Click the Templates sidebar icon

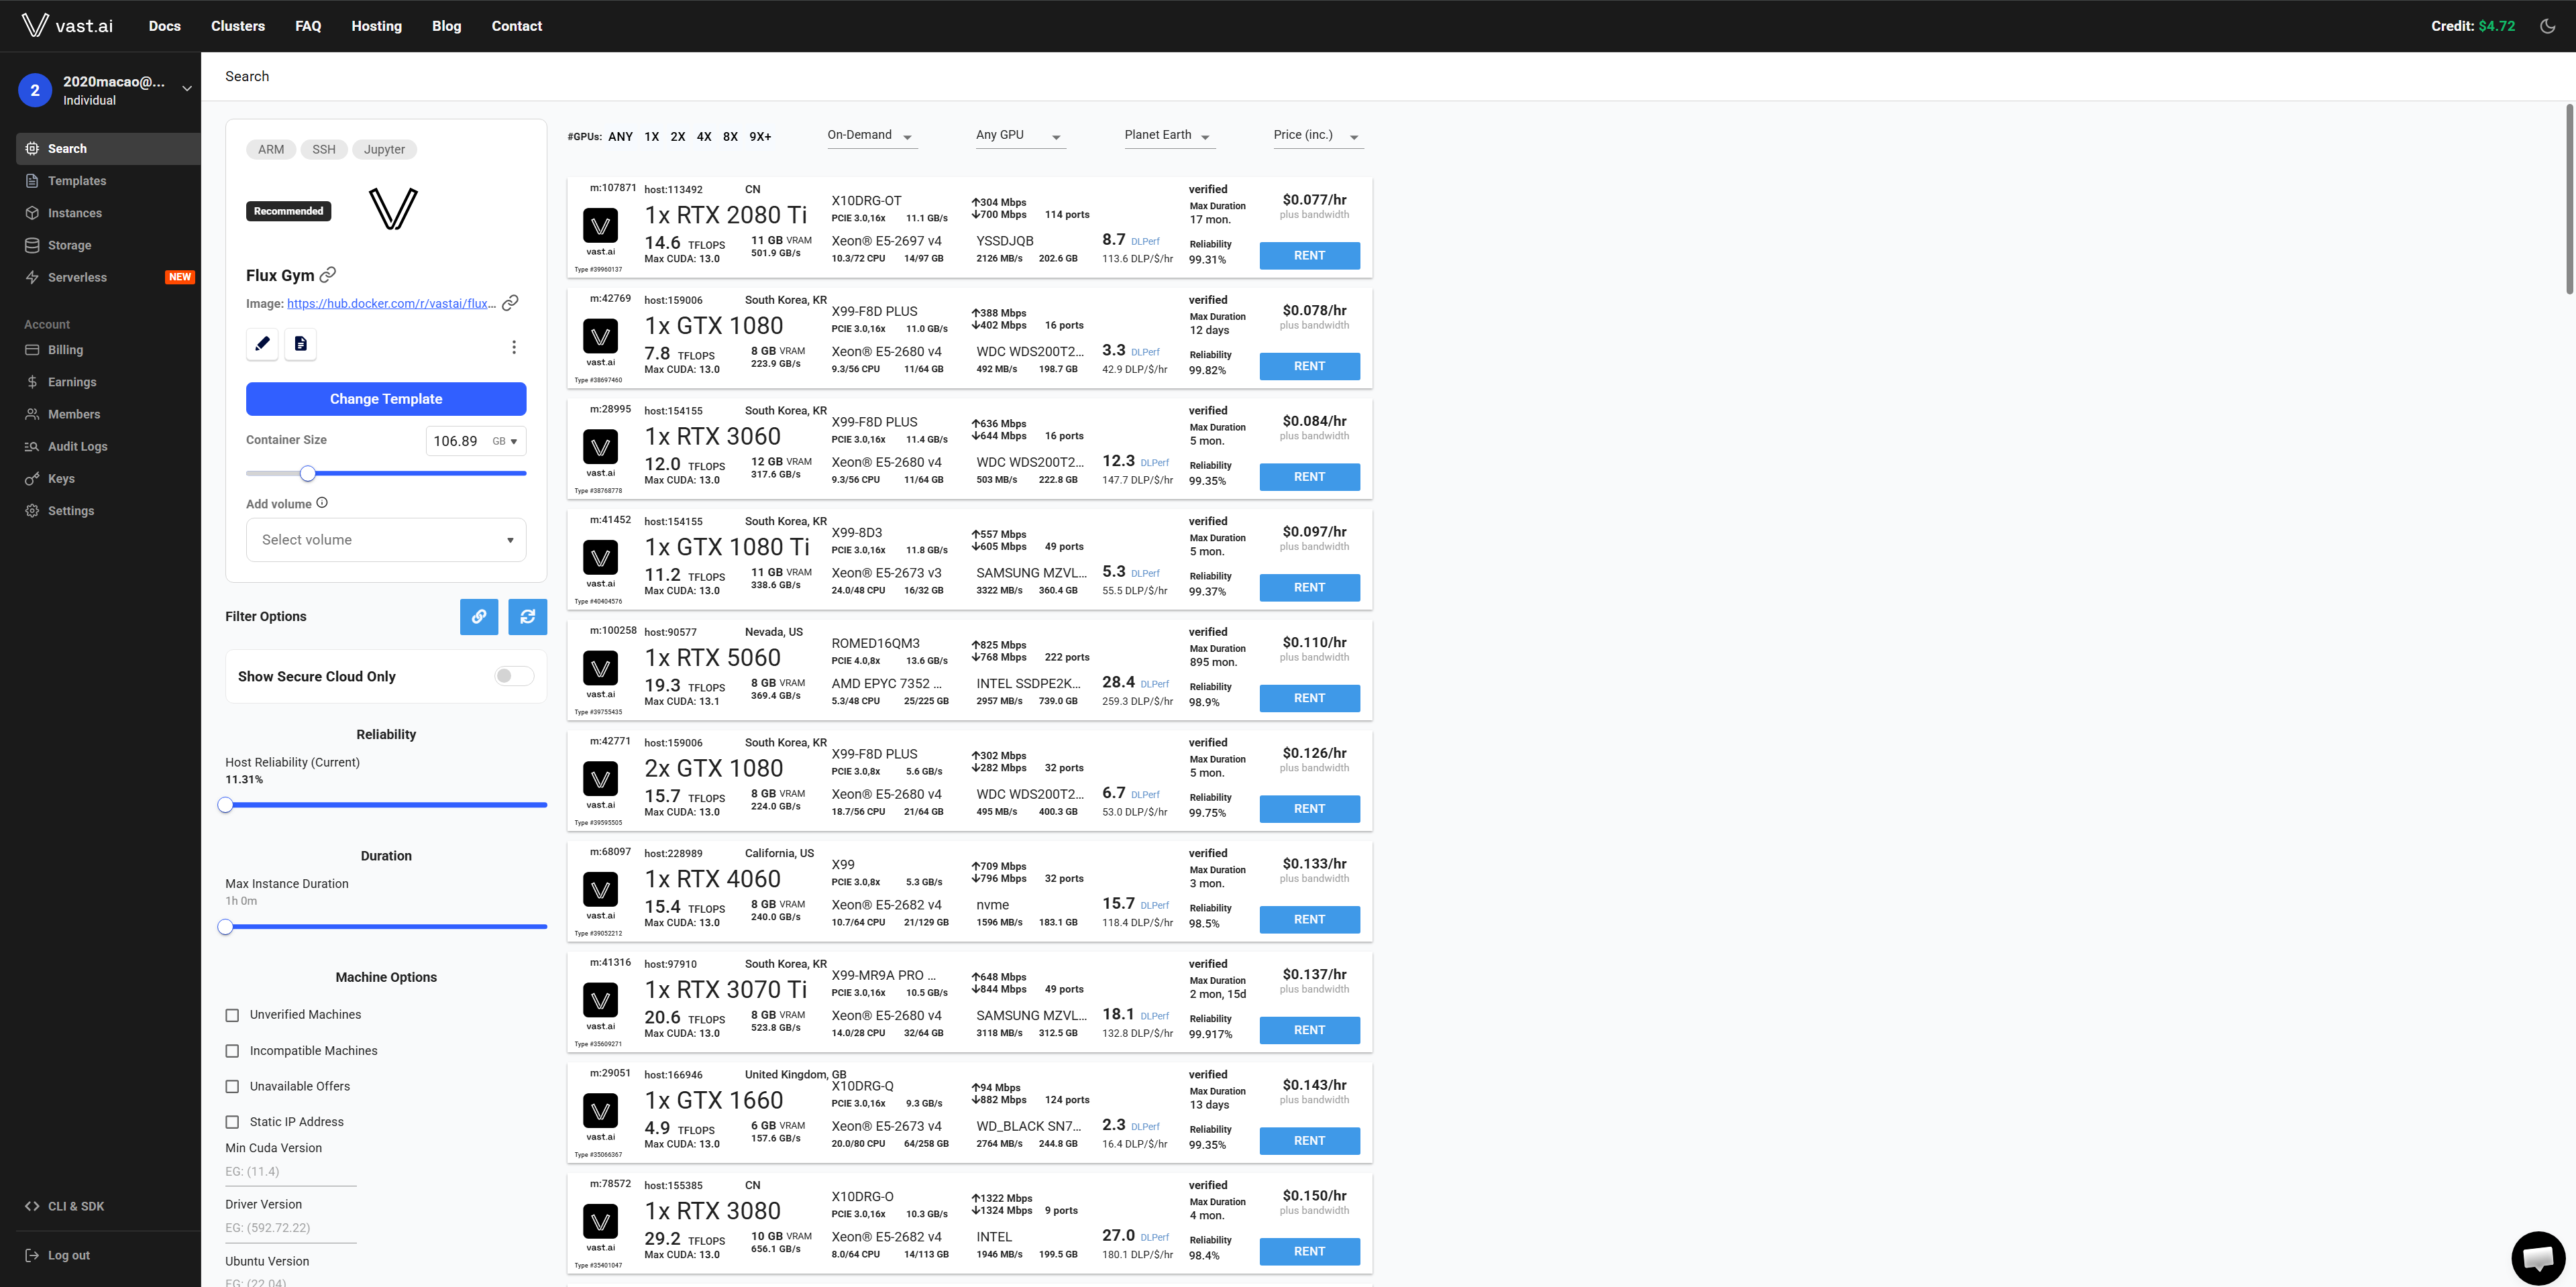(32, 181)
